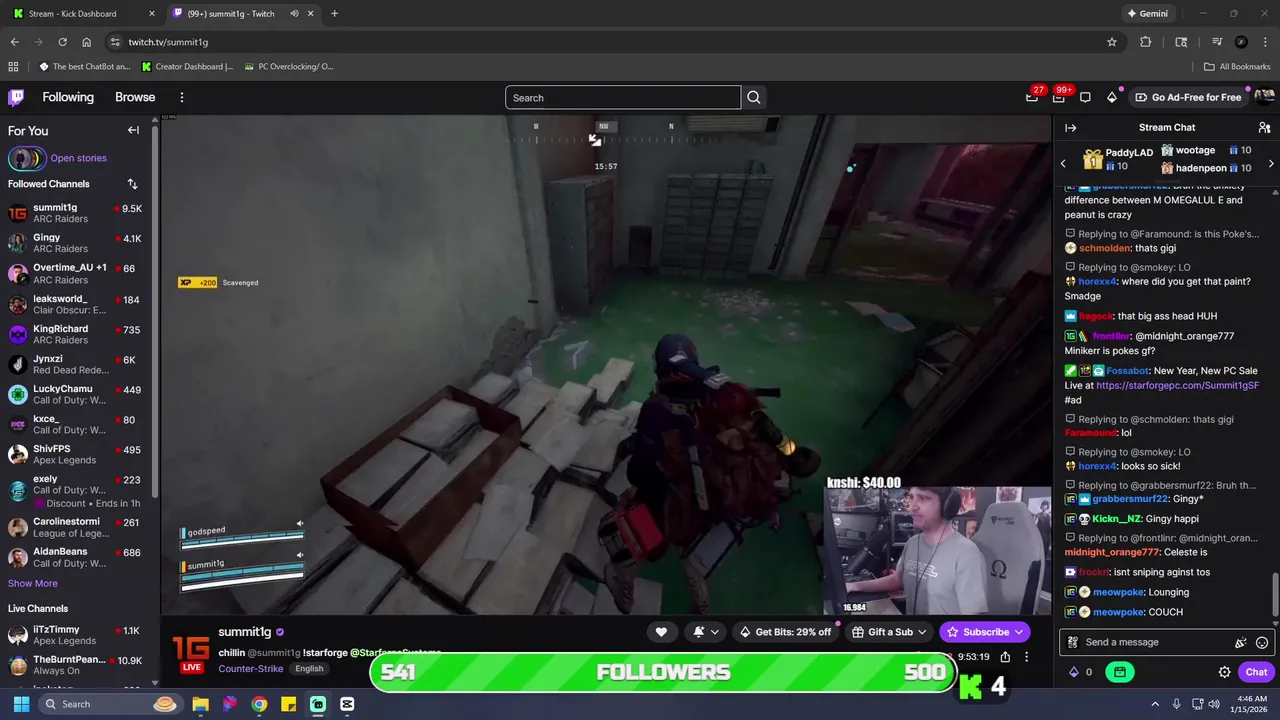This screenshot has width=1280, height=720.
Task: Click the Open stories link
Action: (x=78, y=158)
